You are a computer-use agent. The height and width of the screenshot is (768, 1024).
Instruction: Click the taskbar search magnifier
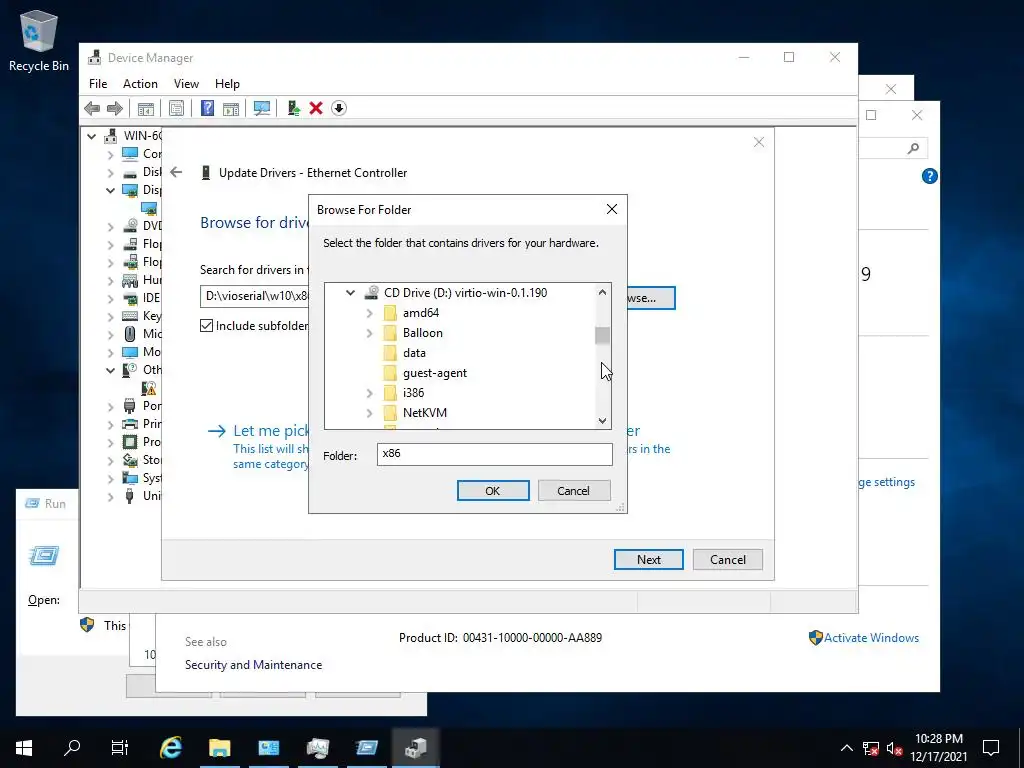point(72,747)
